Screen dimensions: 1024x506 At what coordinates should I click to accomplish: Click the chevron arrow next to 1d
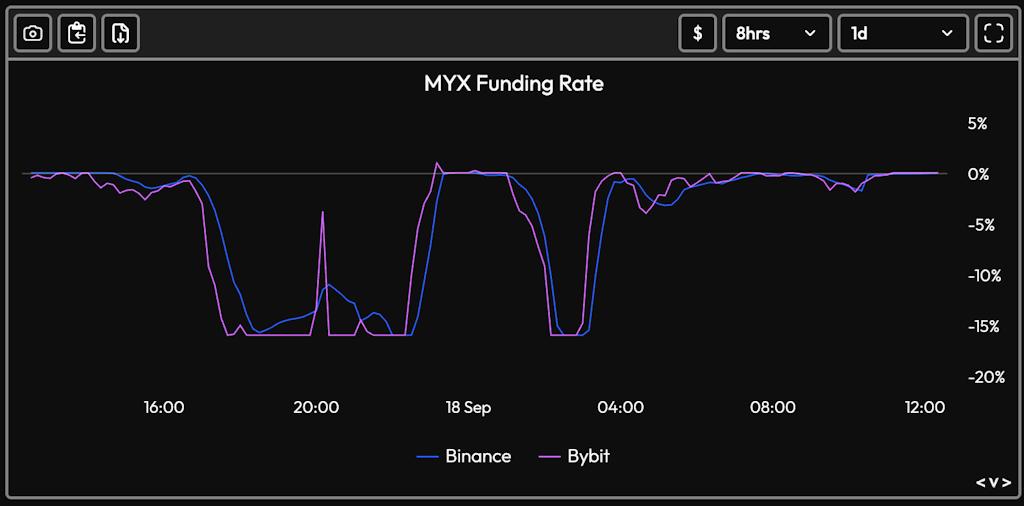point(946,33)
